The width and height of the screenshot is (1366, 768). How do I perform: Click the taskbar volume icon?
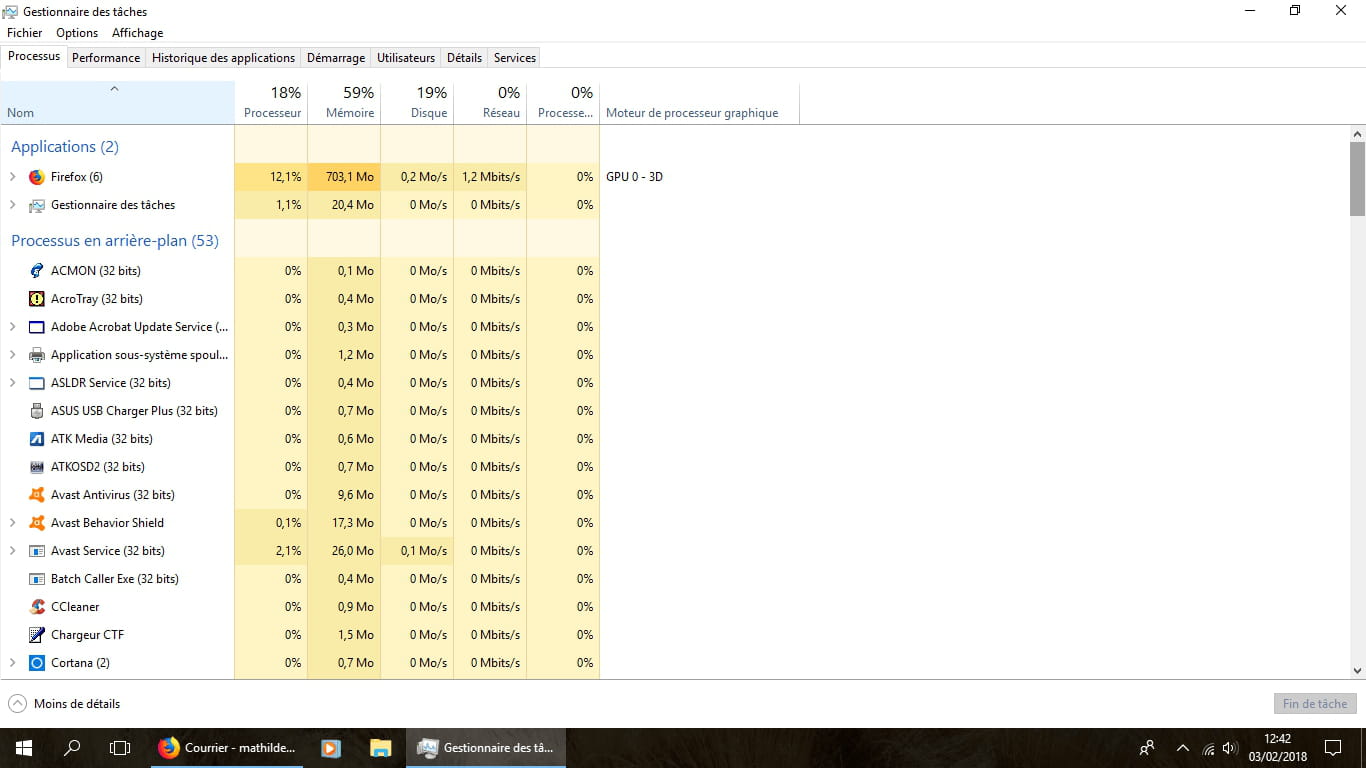(1229, 748)
